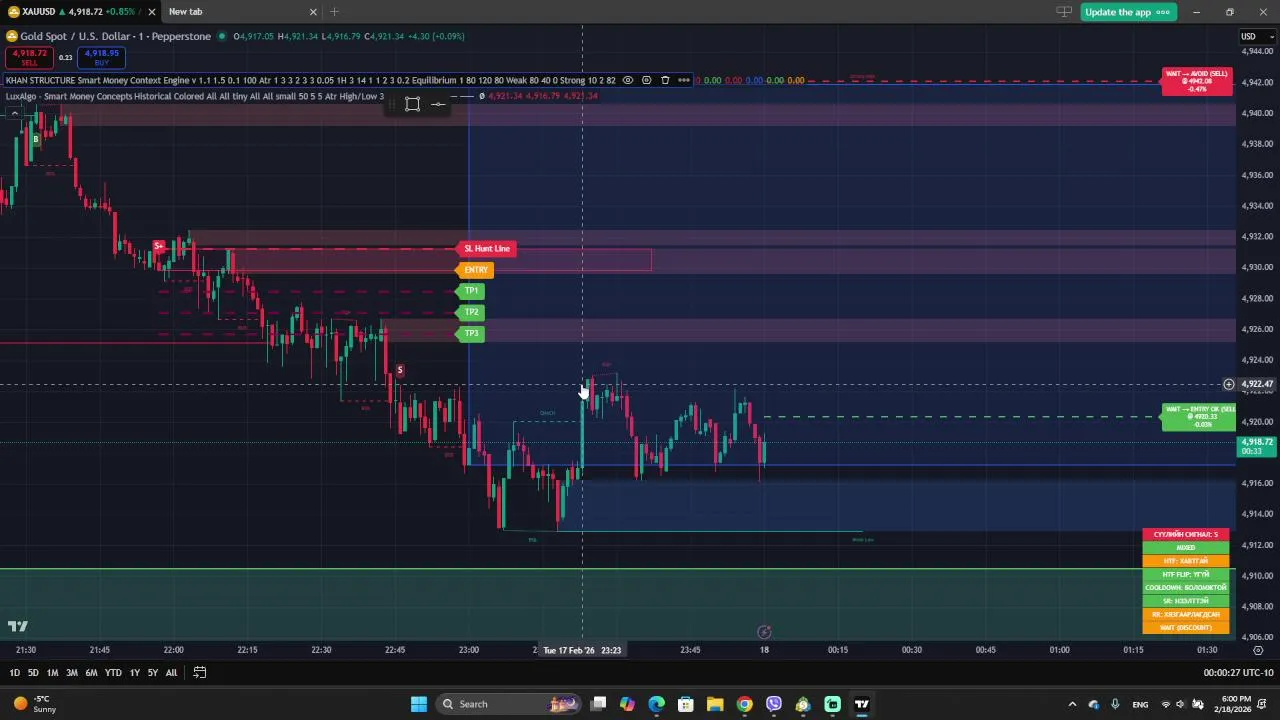This screenshot has width=1280, height=720.
Task: Open a new tab with plus icon
Action: pyautogui.click(x=334, y=12)
